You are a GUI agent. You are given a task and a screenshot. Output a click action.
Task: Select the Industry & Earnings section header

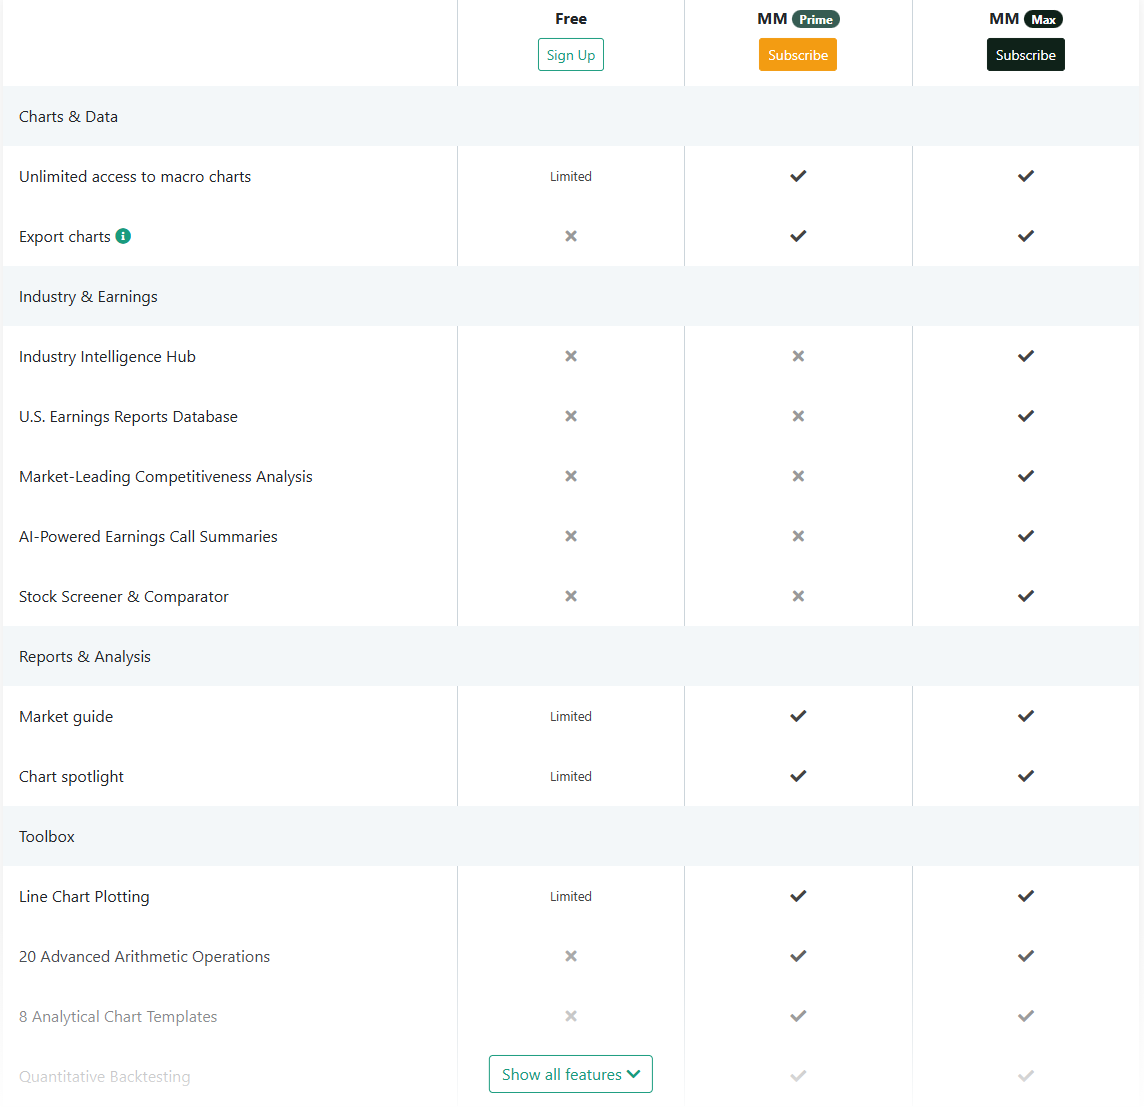[x=88, y=296]
